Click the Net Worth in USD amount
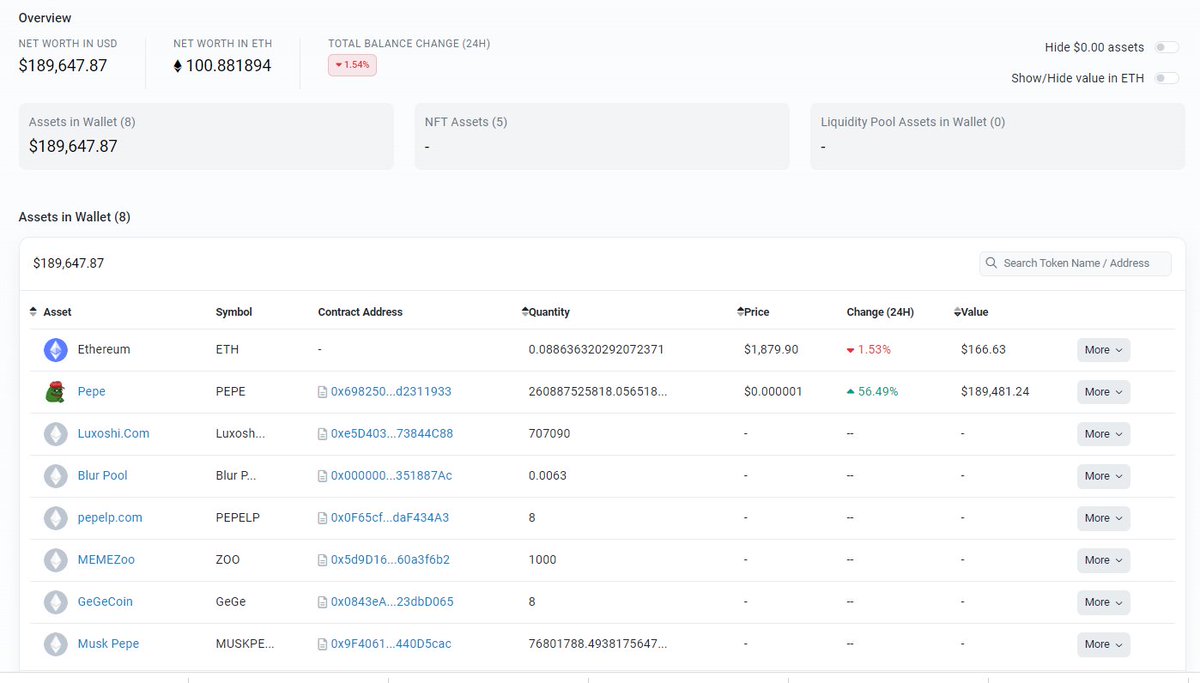The height and width of the screenshot is (683, 1200). (63, 66)
